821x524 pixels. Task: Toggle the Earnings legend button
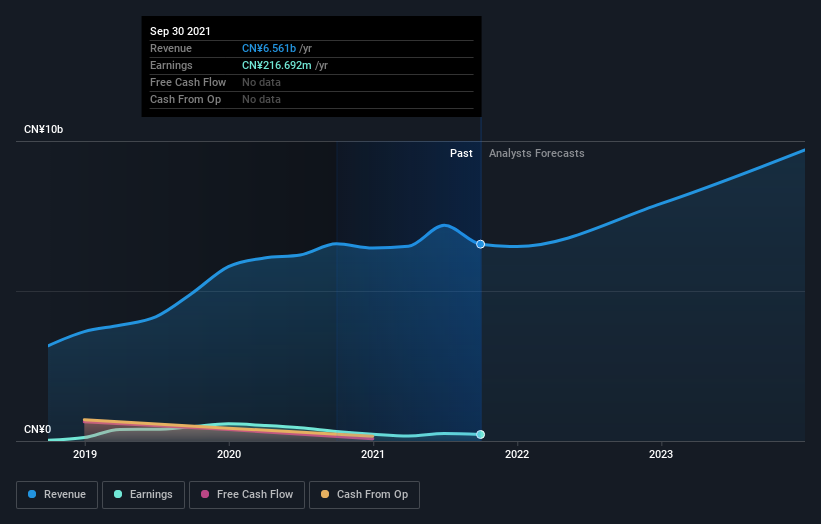point(143,495)
